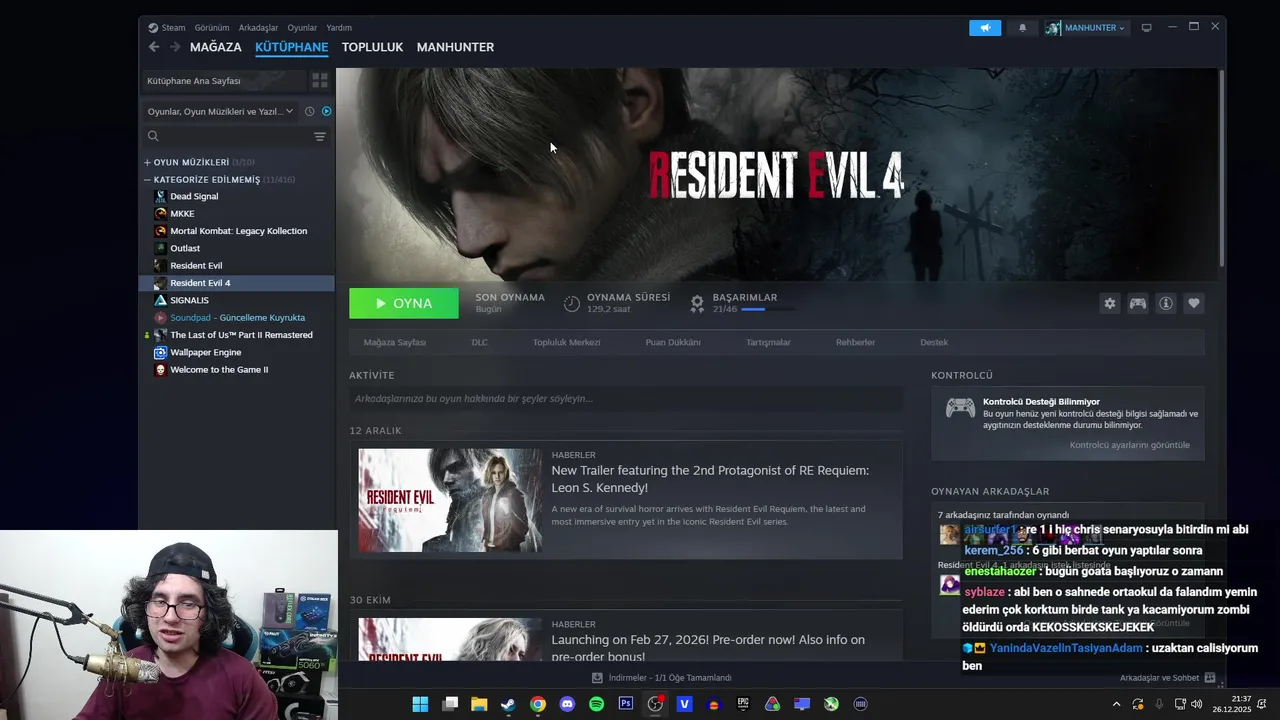The width and height of the screenshot is (1280, 720).
Task: Open BAŞARIMLAR achievements progress
Action: click(744, 303)
